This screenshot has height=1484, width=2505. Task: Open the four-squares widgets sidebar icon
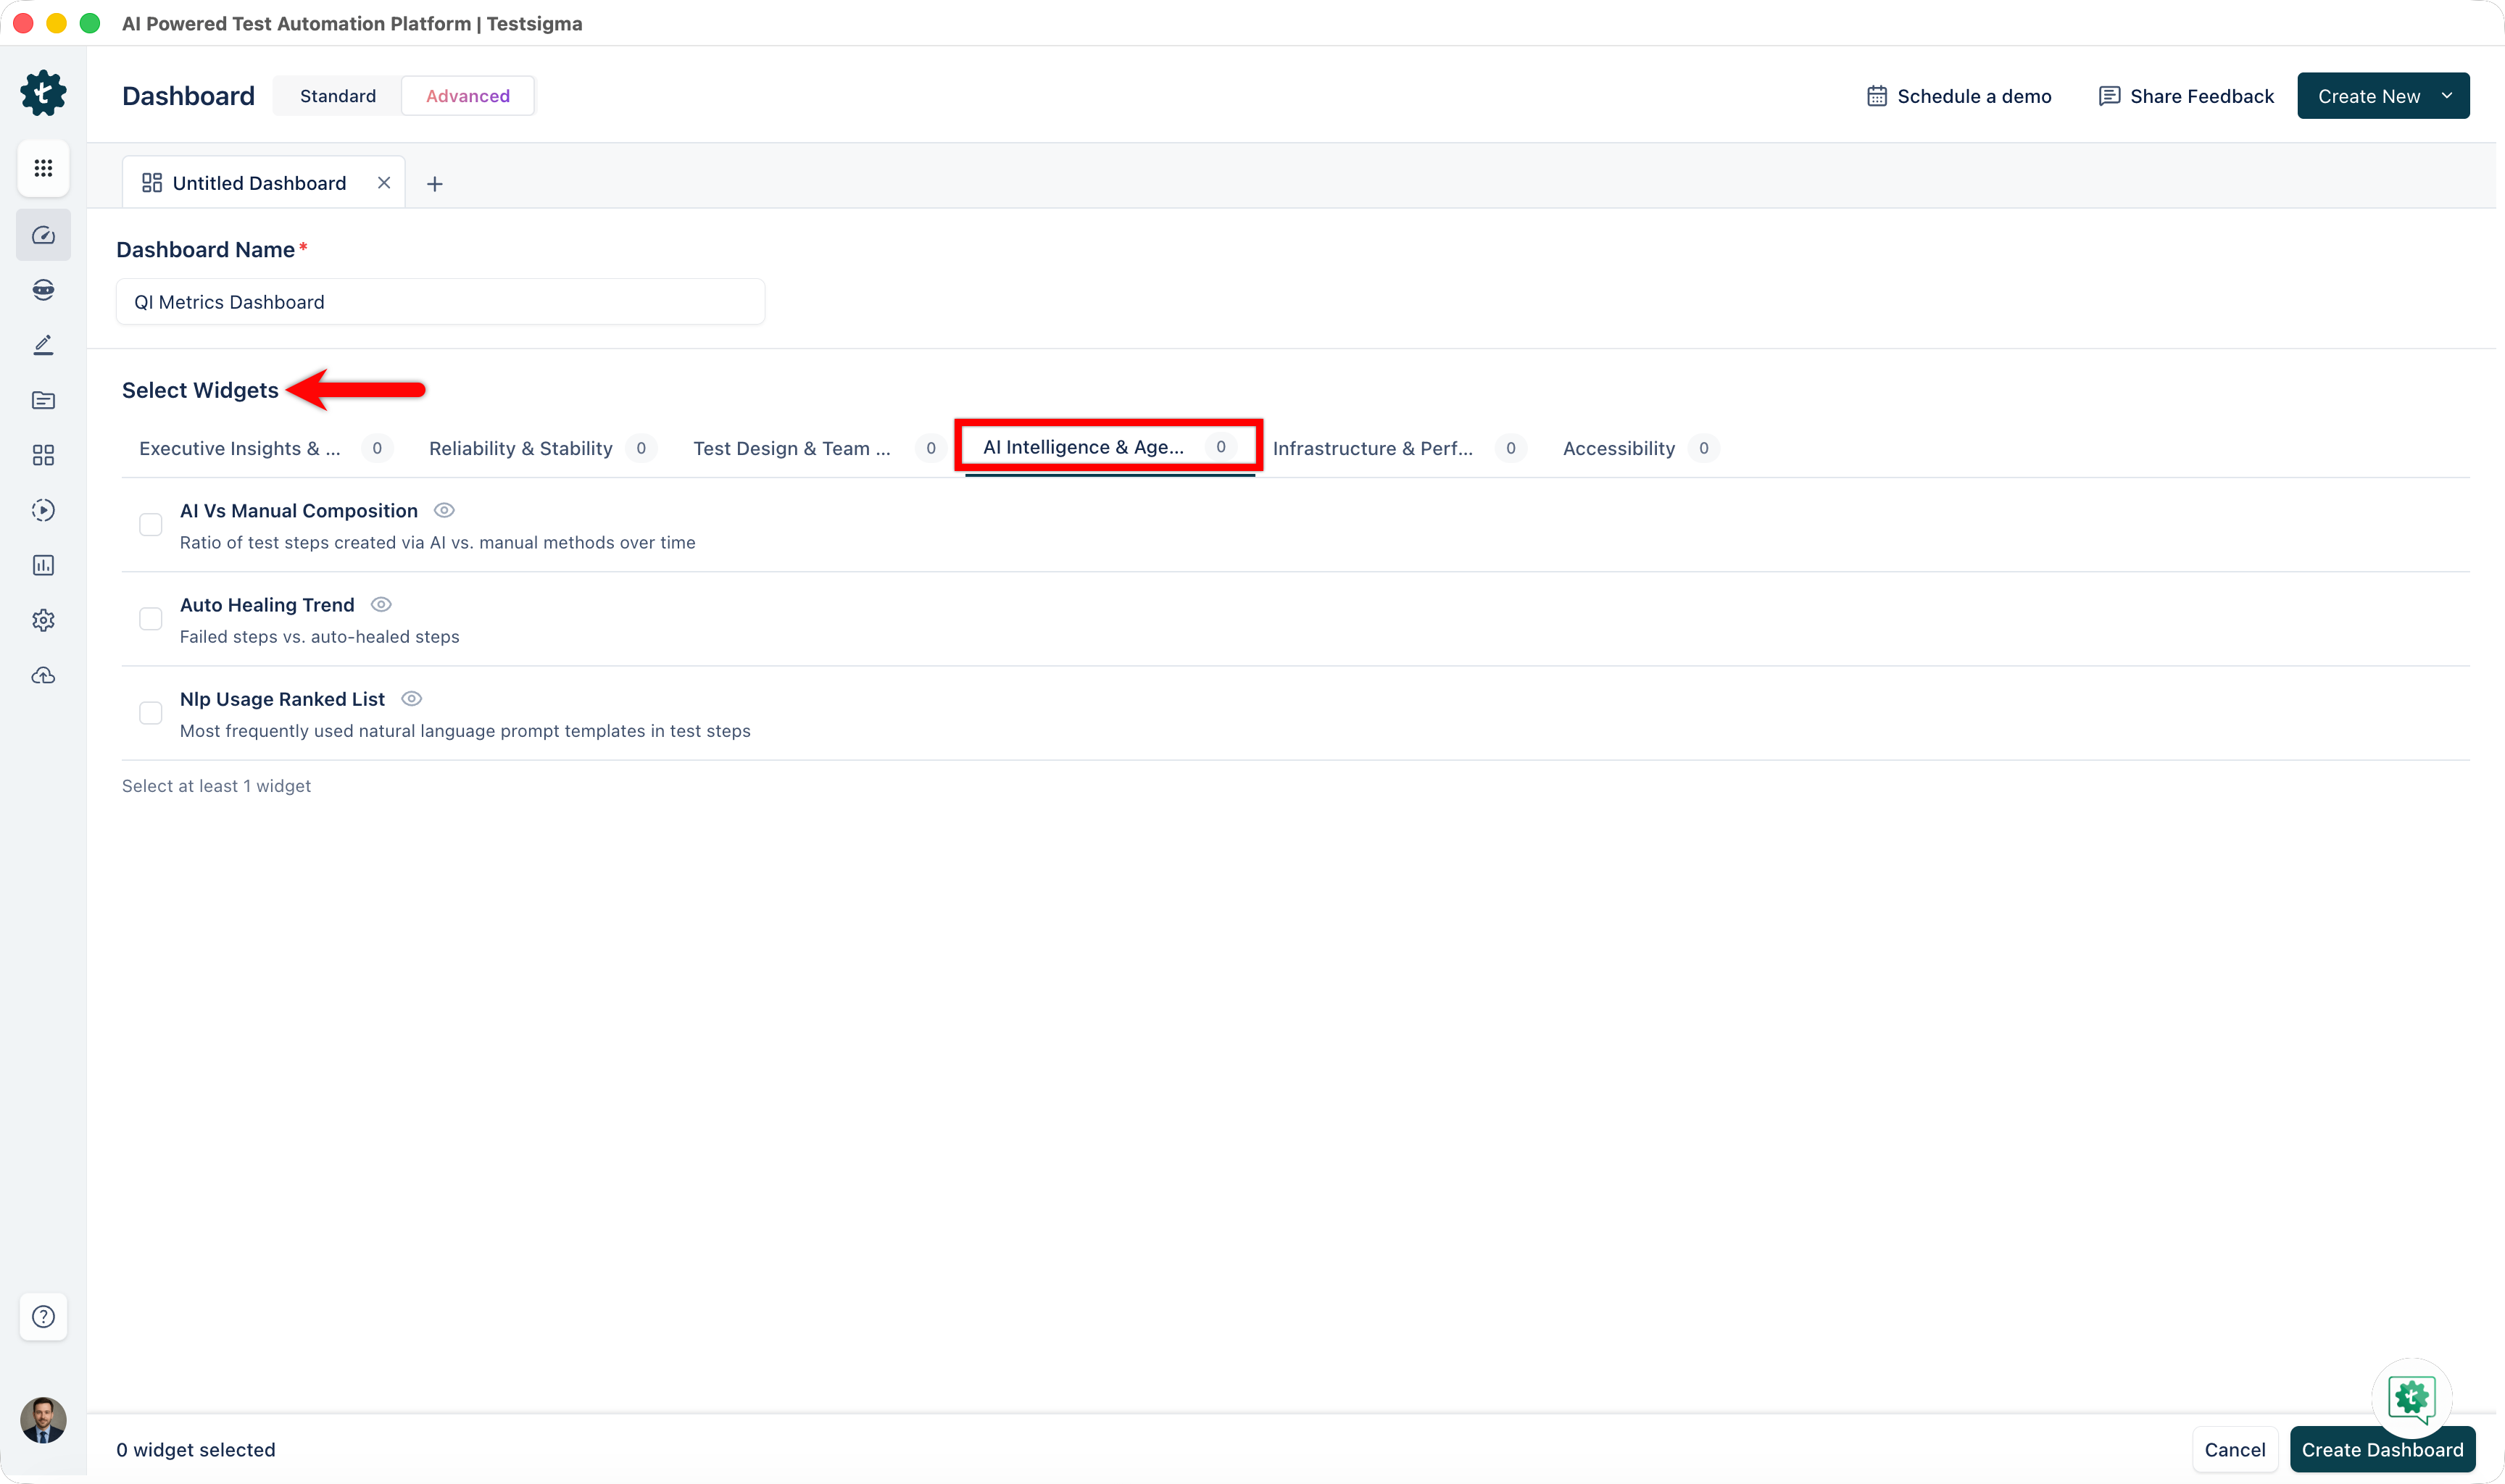pos(43,455)
